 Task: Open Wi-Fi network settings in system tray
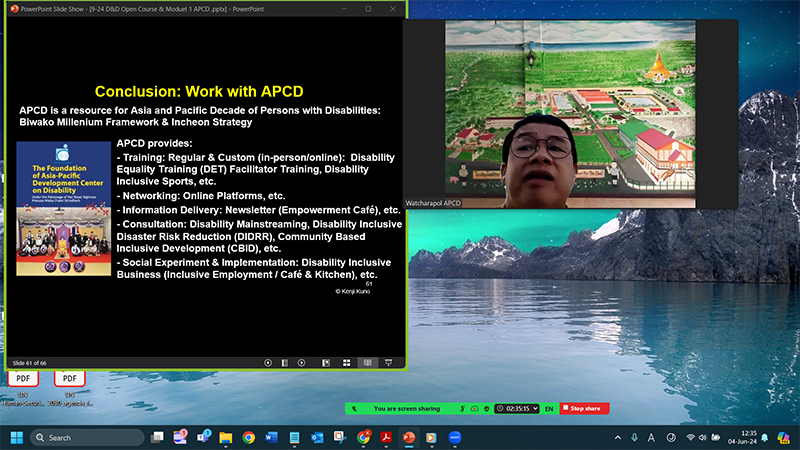click(x=690, y=438)
